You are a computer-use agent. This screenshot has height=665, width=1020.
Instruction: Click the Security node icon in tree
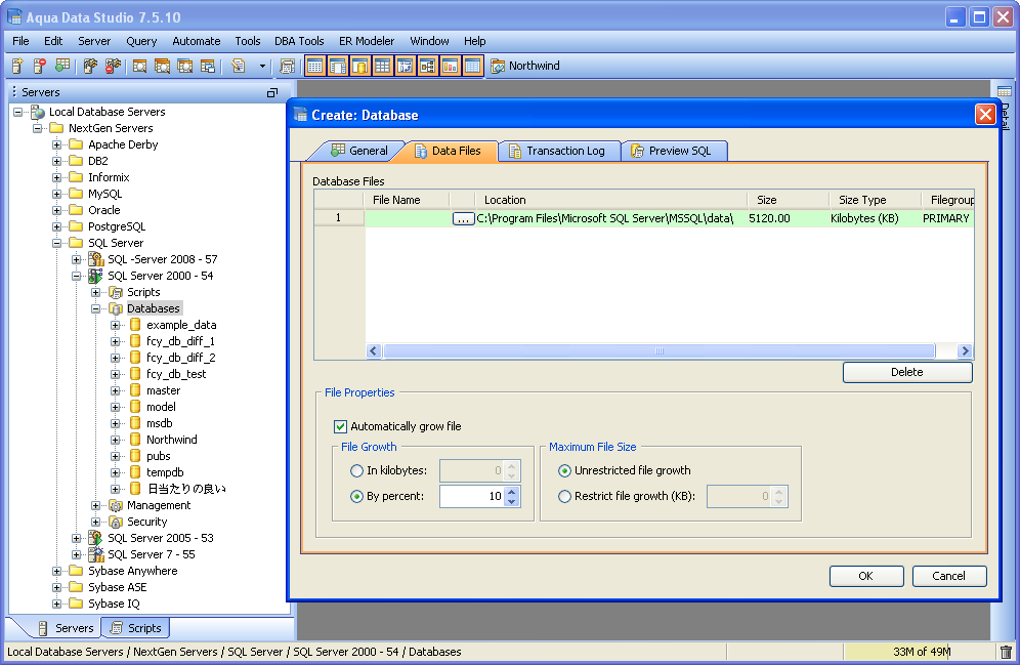pyautogui.click(x=115, y=522)
